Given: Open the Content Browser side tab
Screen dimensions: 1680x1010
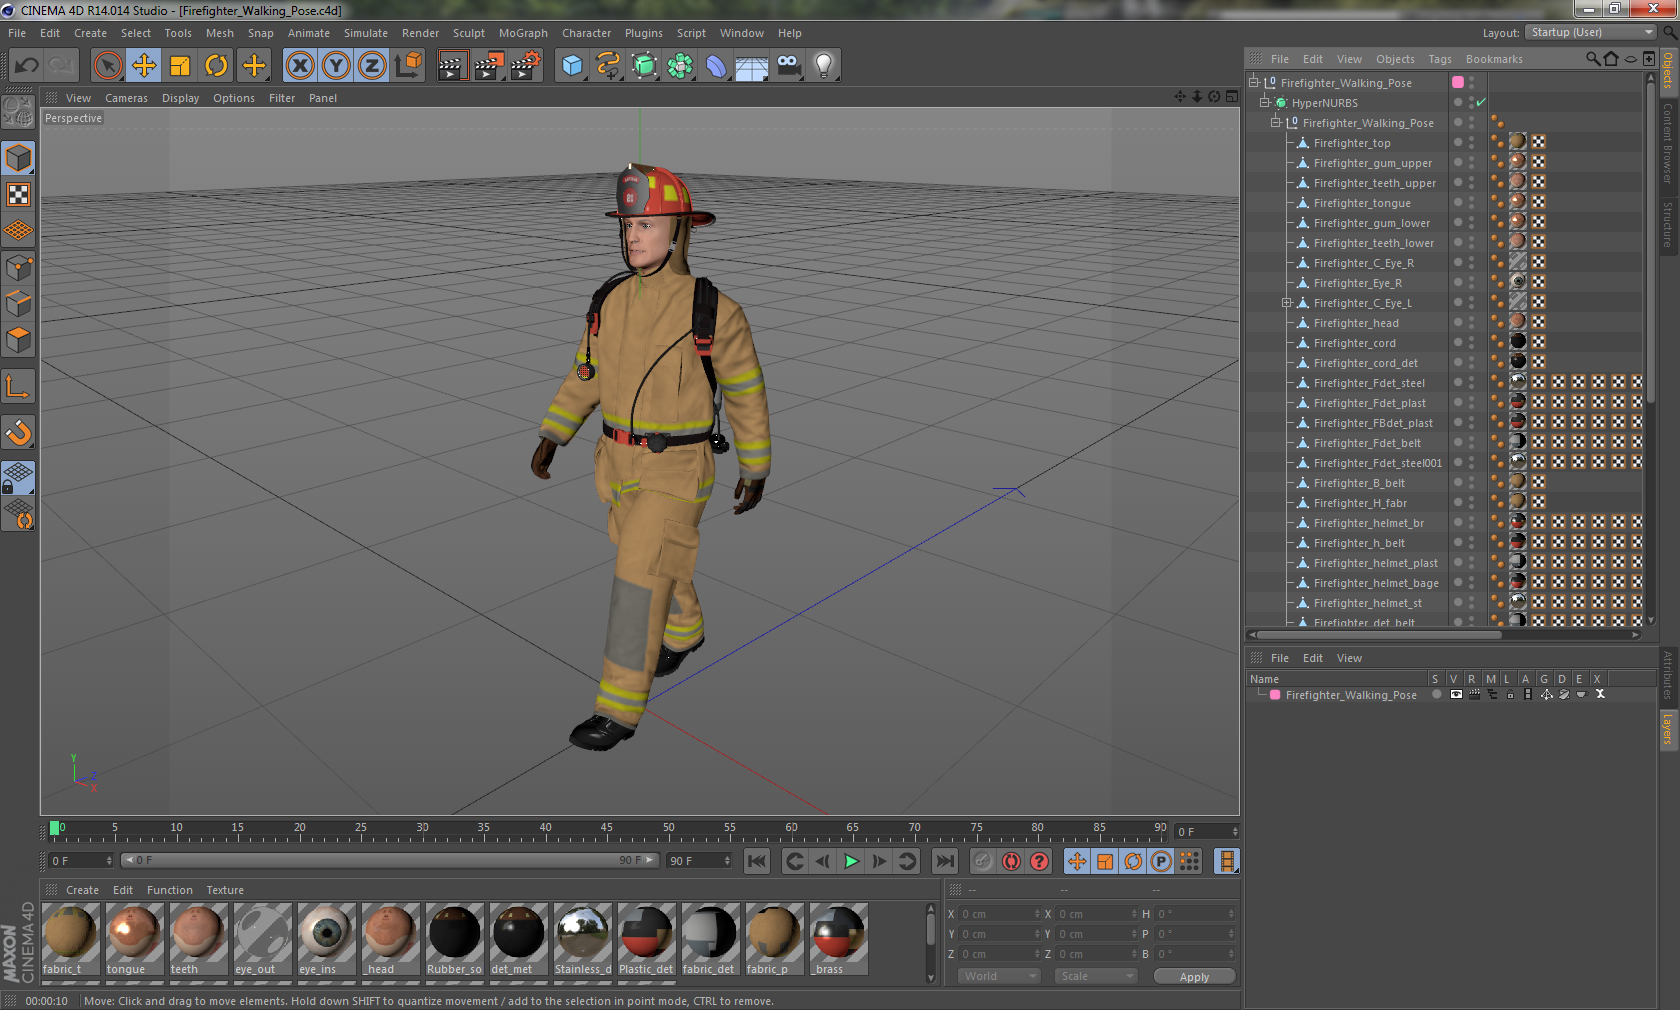Looking at the screenshot, I should 1668,142.
